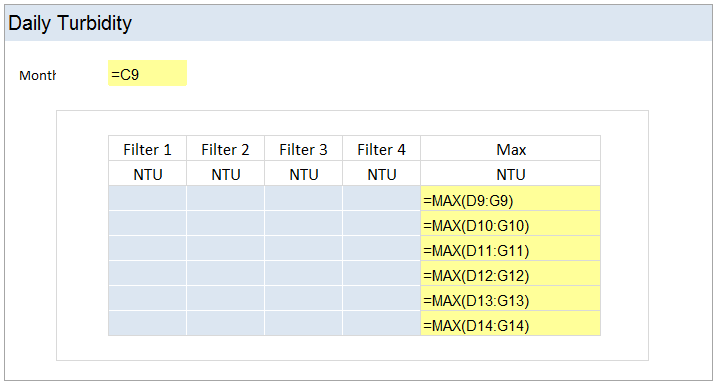
Task: Select Filter 1 input cell in =MAX(D11:G11) row
Action: 147,248
